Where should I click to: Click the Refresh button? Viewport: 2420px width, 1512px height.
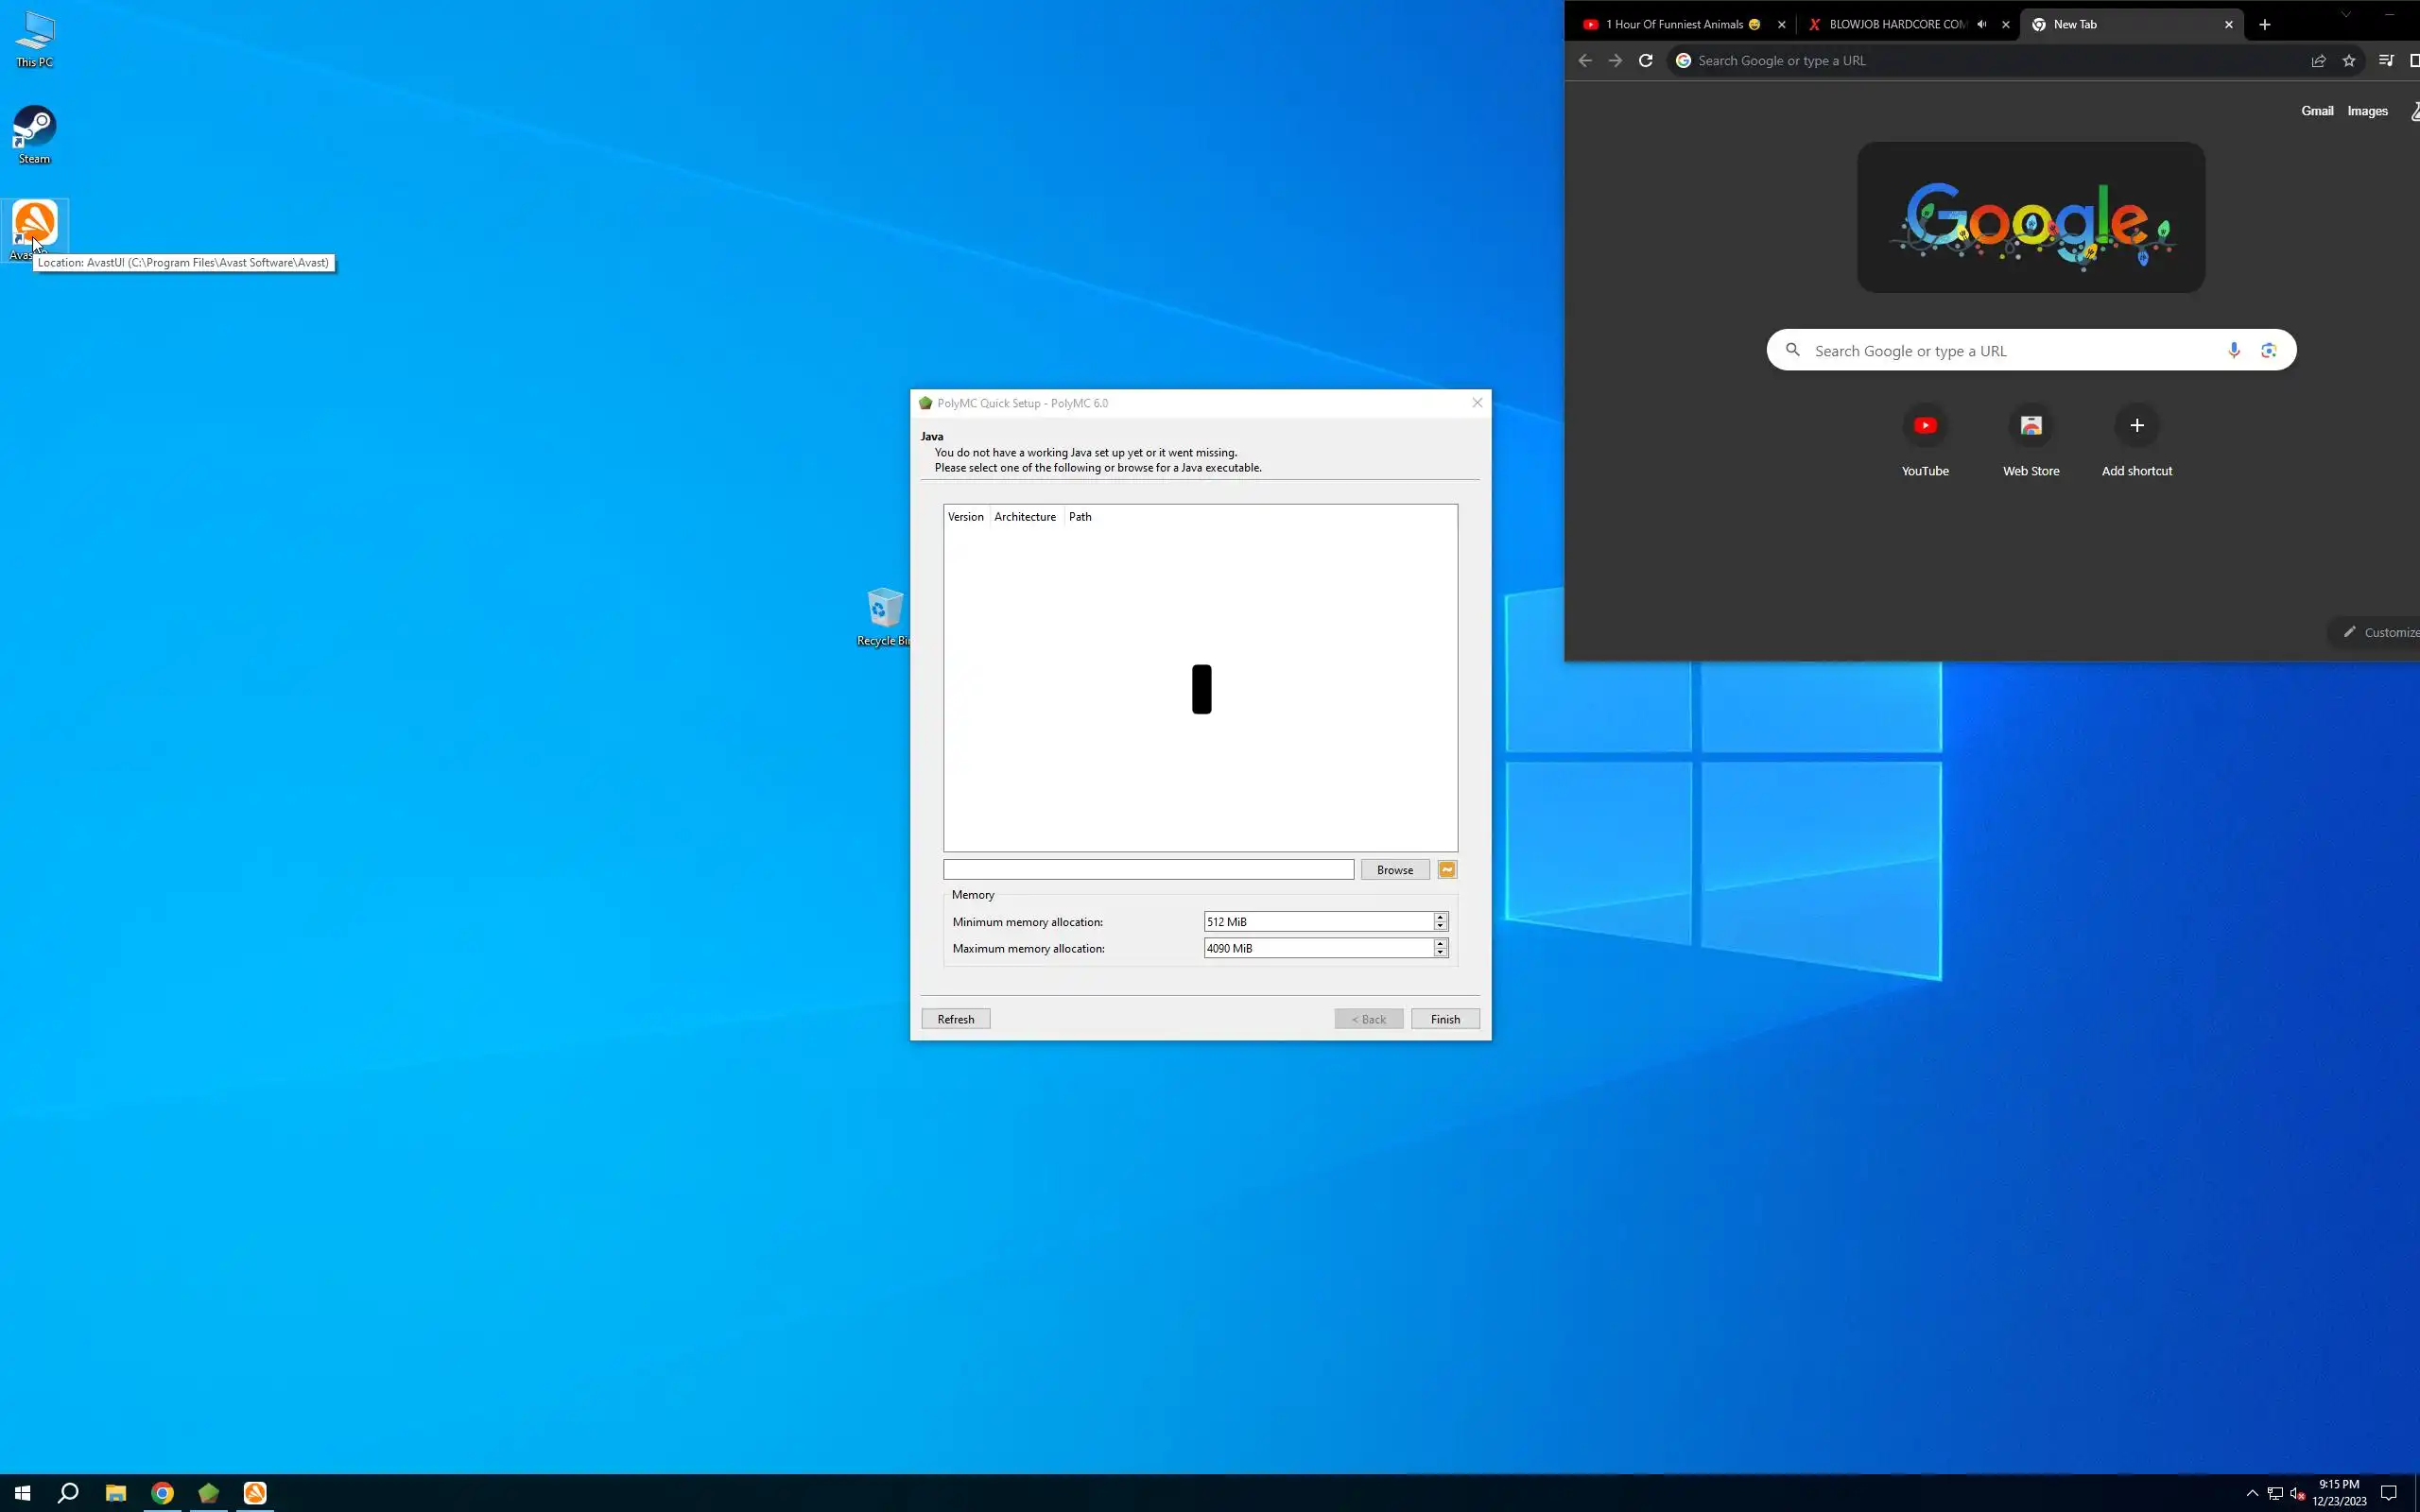click(x=955, y=1019)
